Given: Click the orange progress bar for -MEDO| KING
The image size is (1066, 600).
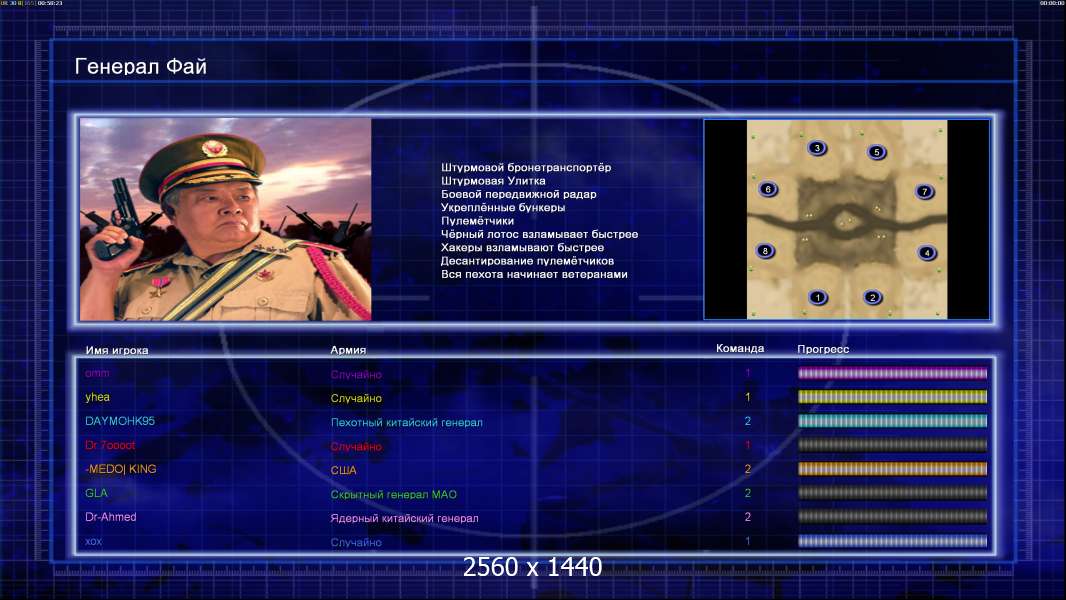Looking at the screenshot, I should pyautogui.click(x=892, y=469).
